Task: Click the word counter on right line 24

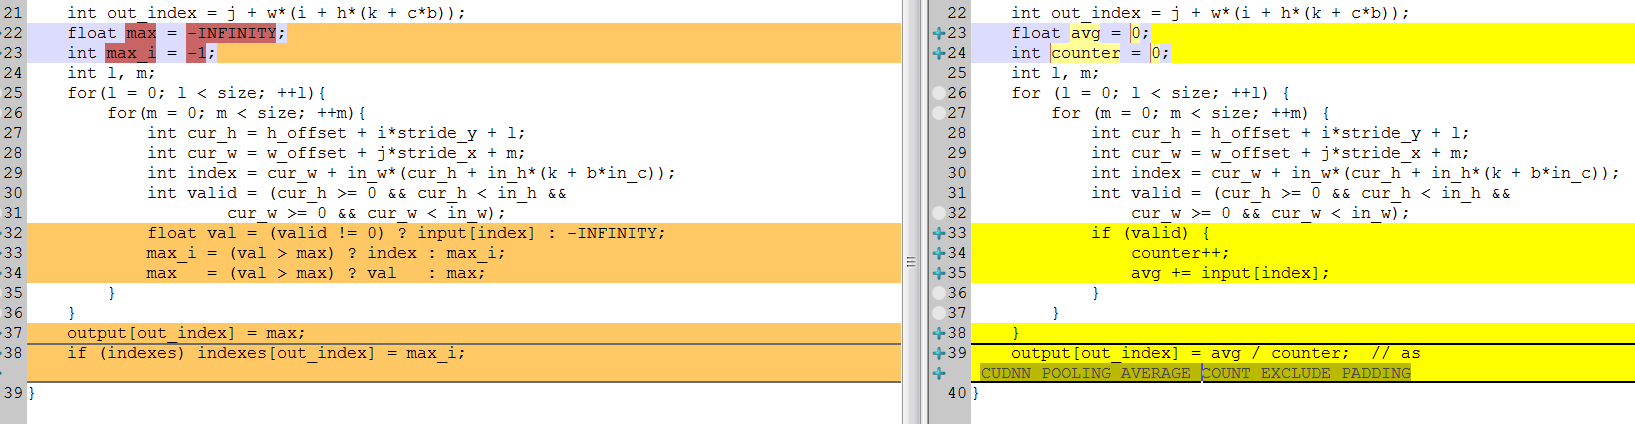Action: click(x=1086, y=53)
